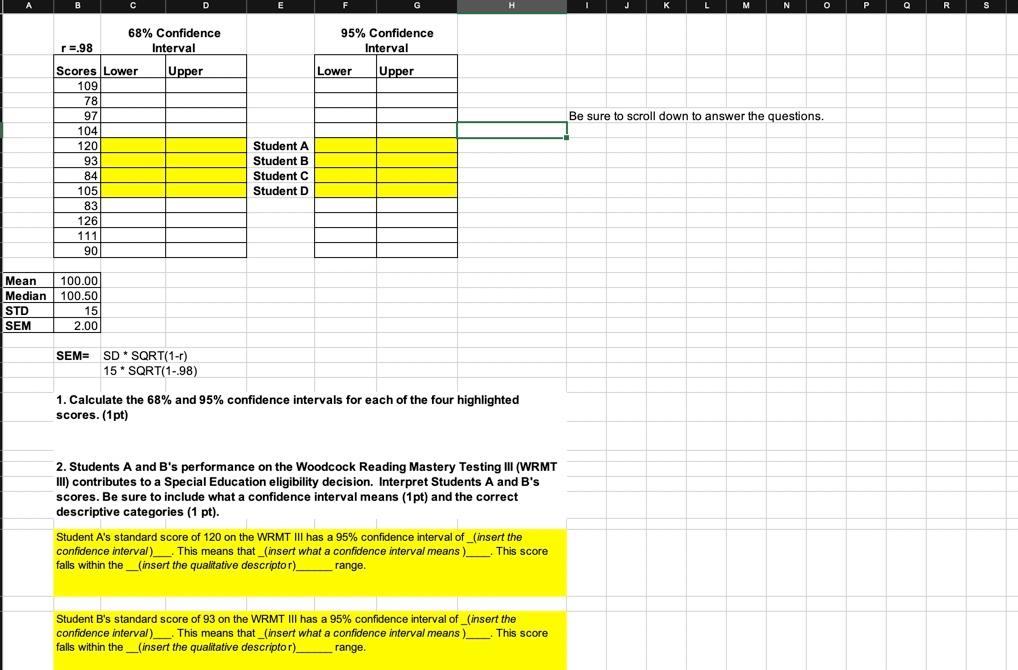Click the 'Student C' label
The width and height of the screenshot is (1018, 670).
pos(280,175)
